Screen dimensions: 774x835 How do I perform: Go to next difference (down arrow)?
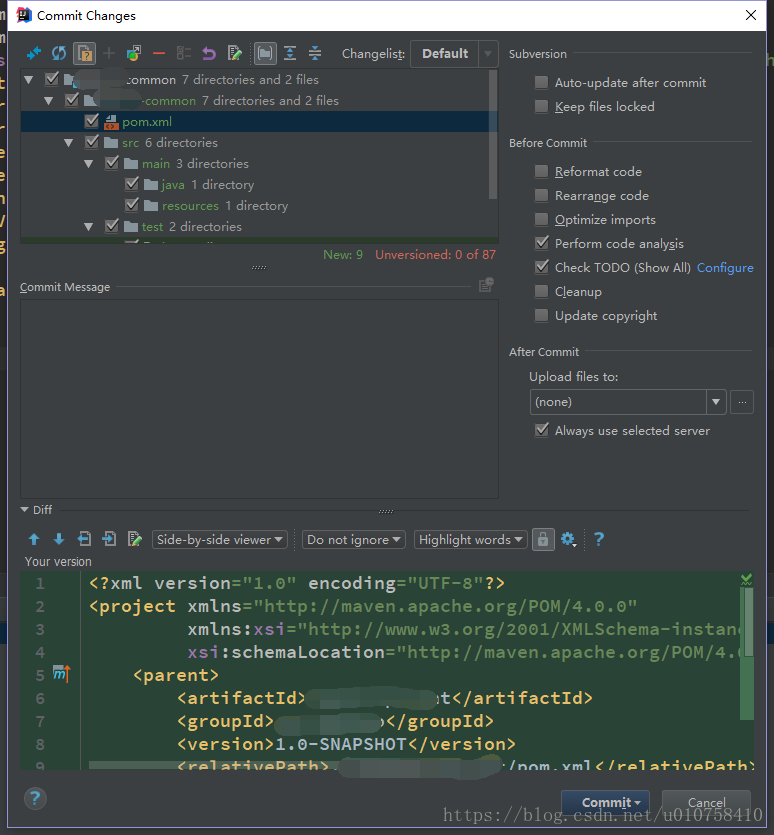(x=59, y=539)
